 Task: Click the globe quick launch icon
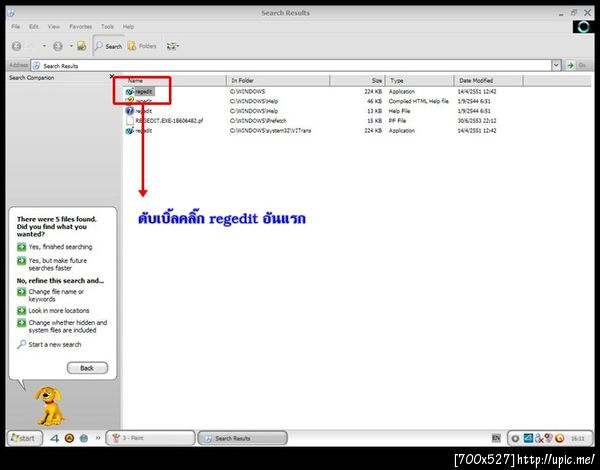(84, 438)
